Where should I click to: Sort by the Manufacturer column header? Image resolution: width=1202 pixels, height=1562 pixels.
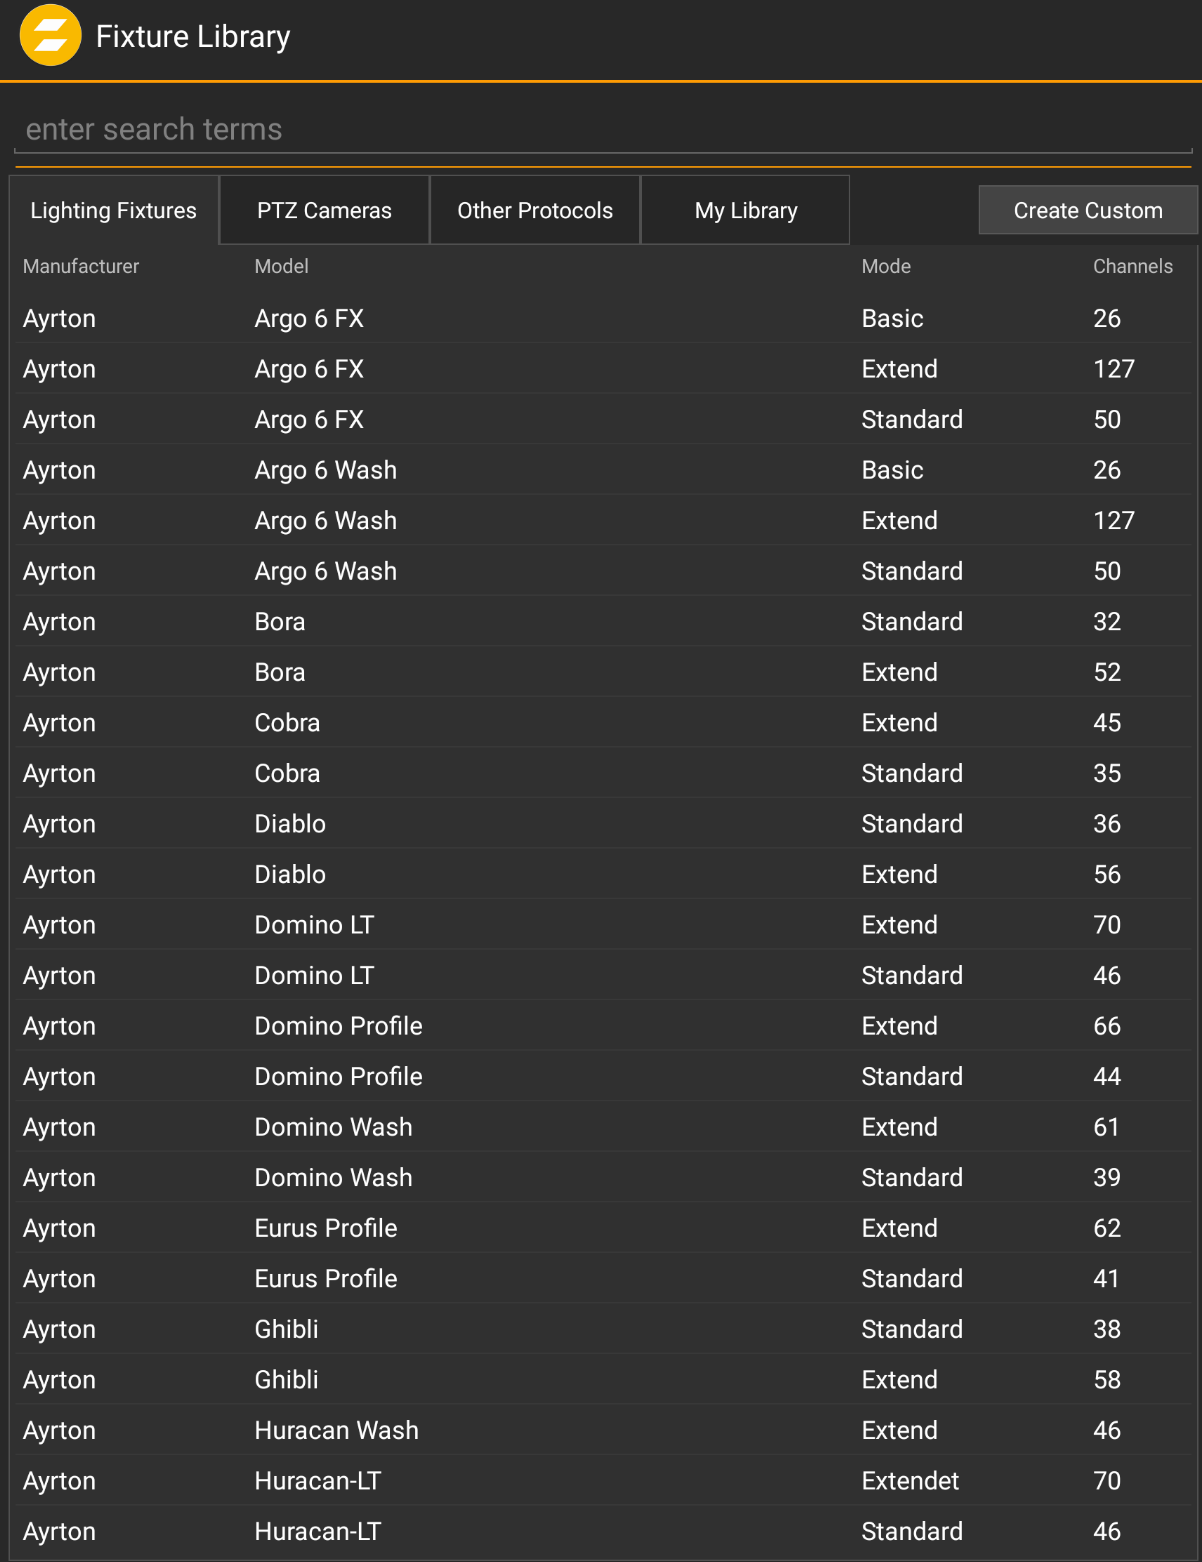click(81, 266)
